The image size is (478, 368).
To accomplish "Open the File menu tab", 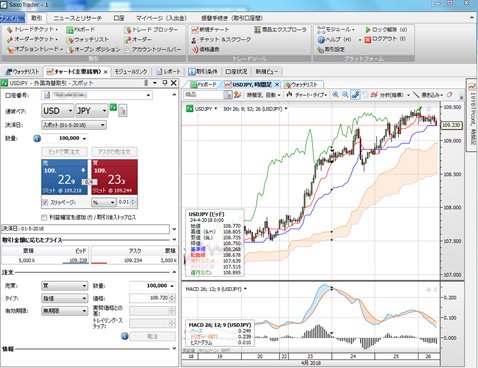I will click(12, 18).
